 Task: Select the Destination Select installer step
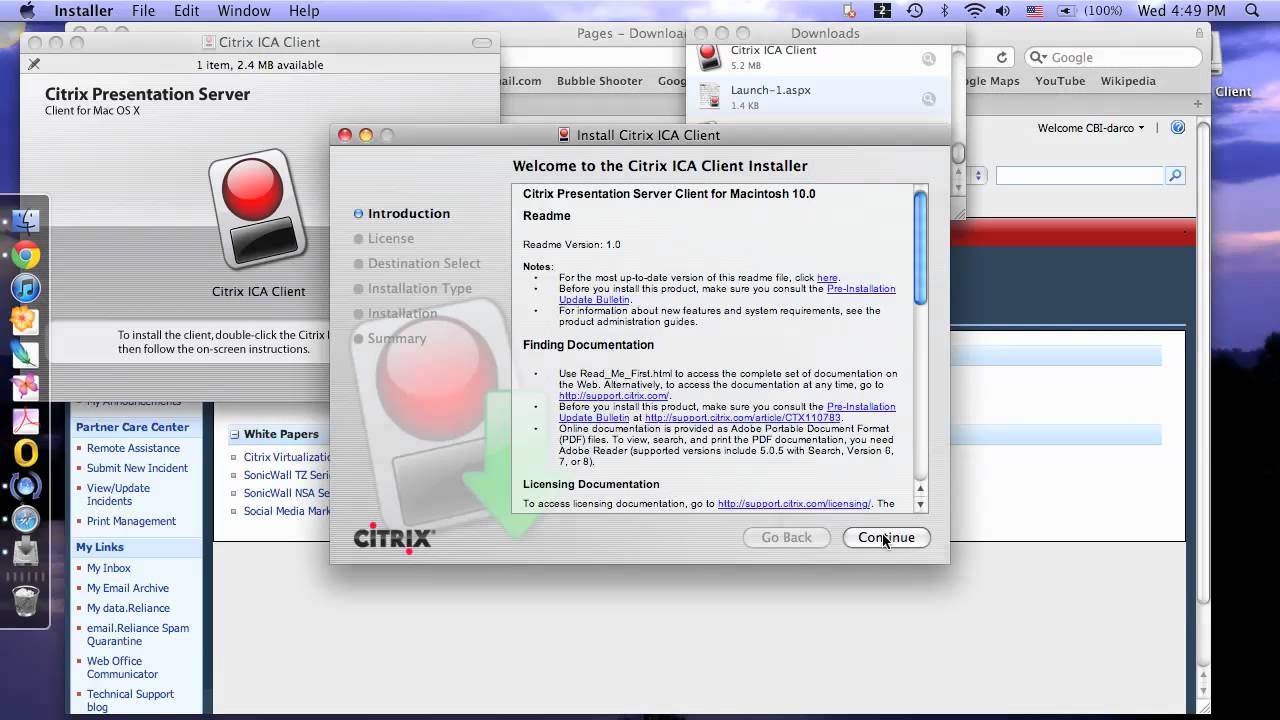424,263
